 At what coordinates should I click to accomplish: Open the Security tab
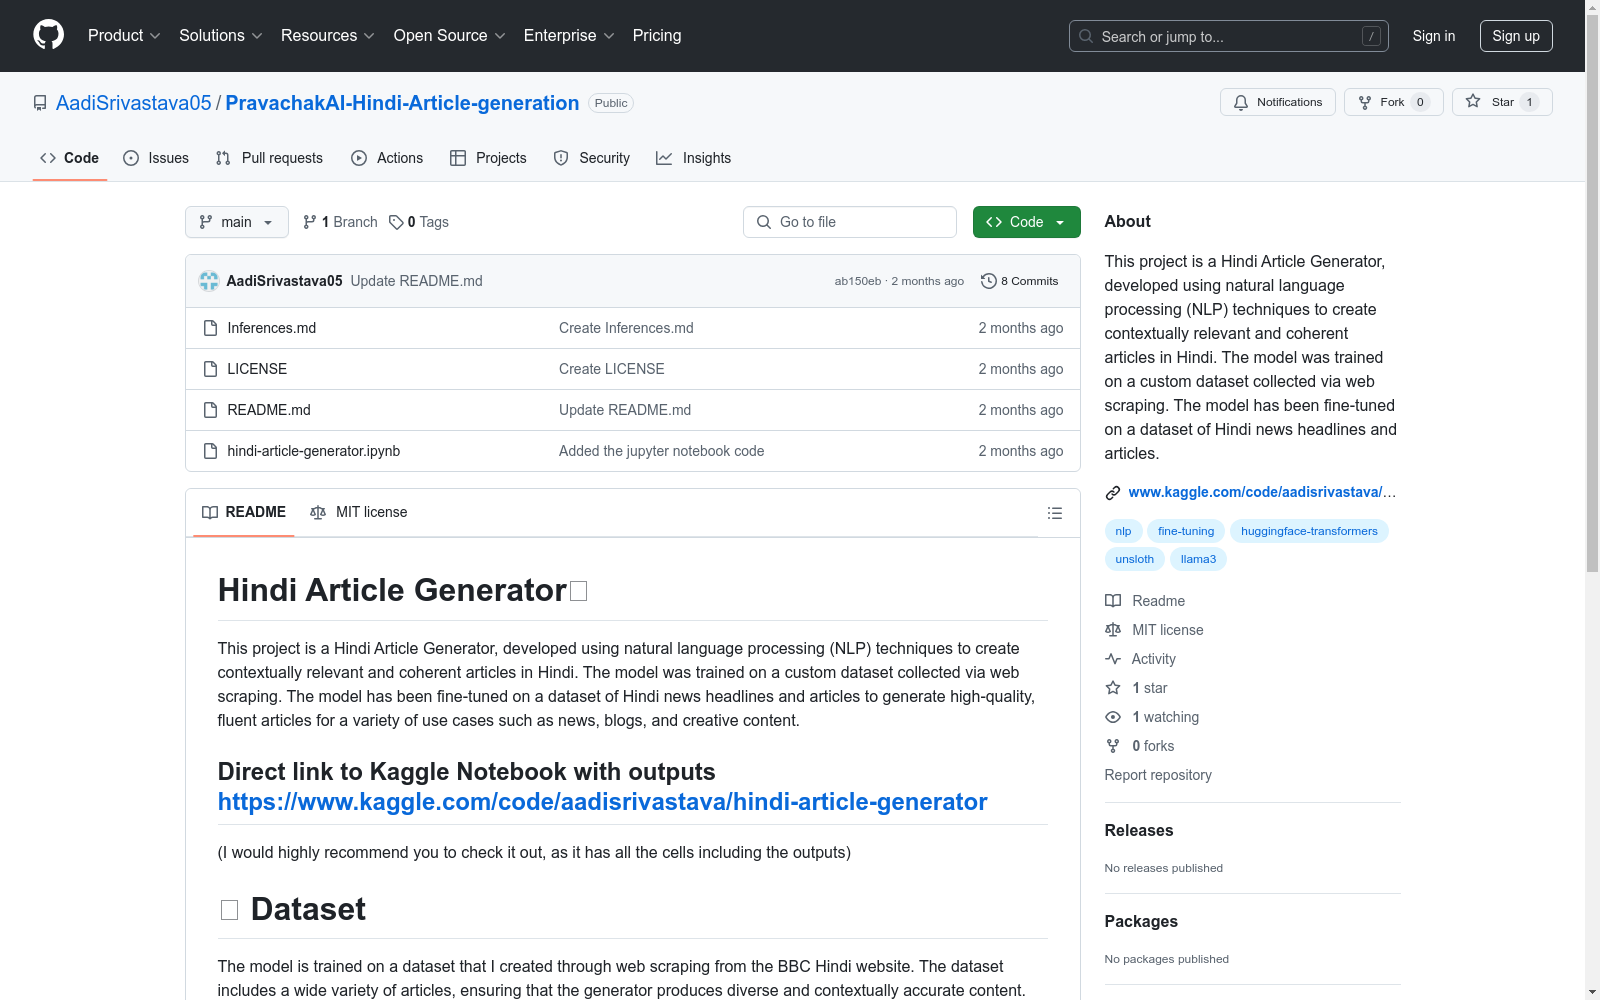(x=592, y=158)
